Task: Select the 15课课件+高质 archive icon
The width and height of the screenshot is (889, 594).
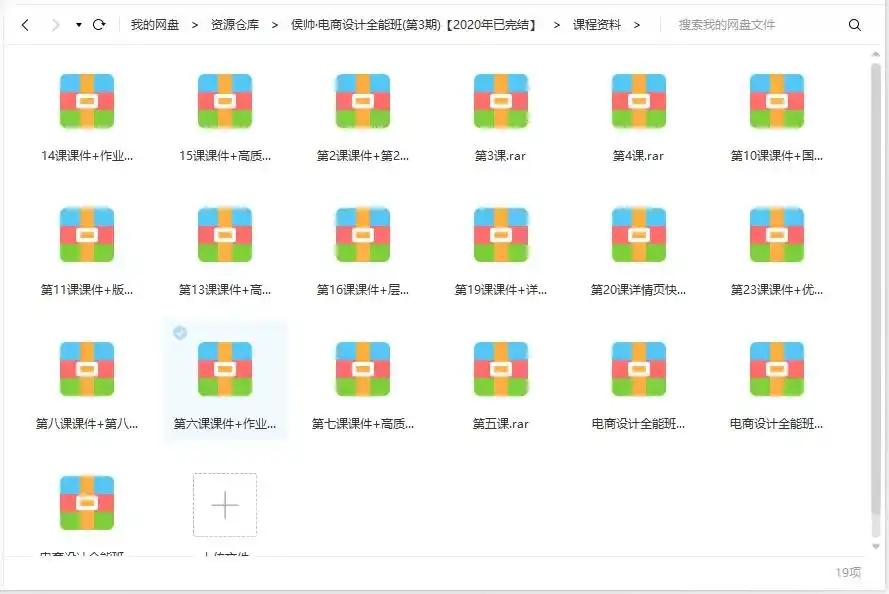Action: 225,101
